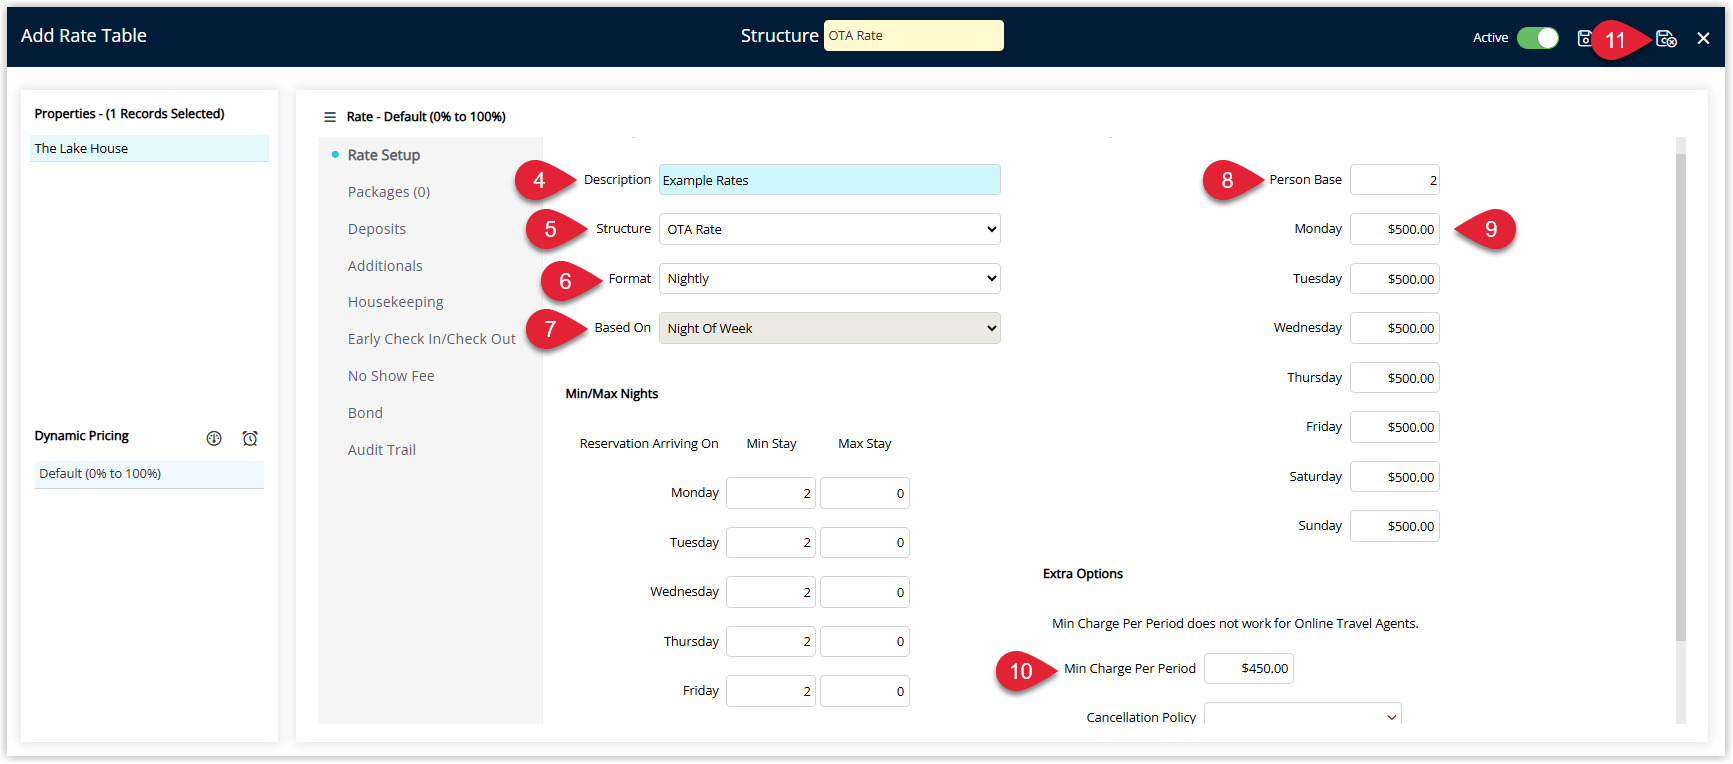Open the hamburger menu beside Rate - Default

pyautogui.click(x=330, y=117)
